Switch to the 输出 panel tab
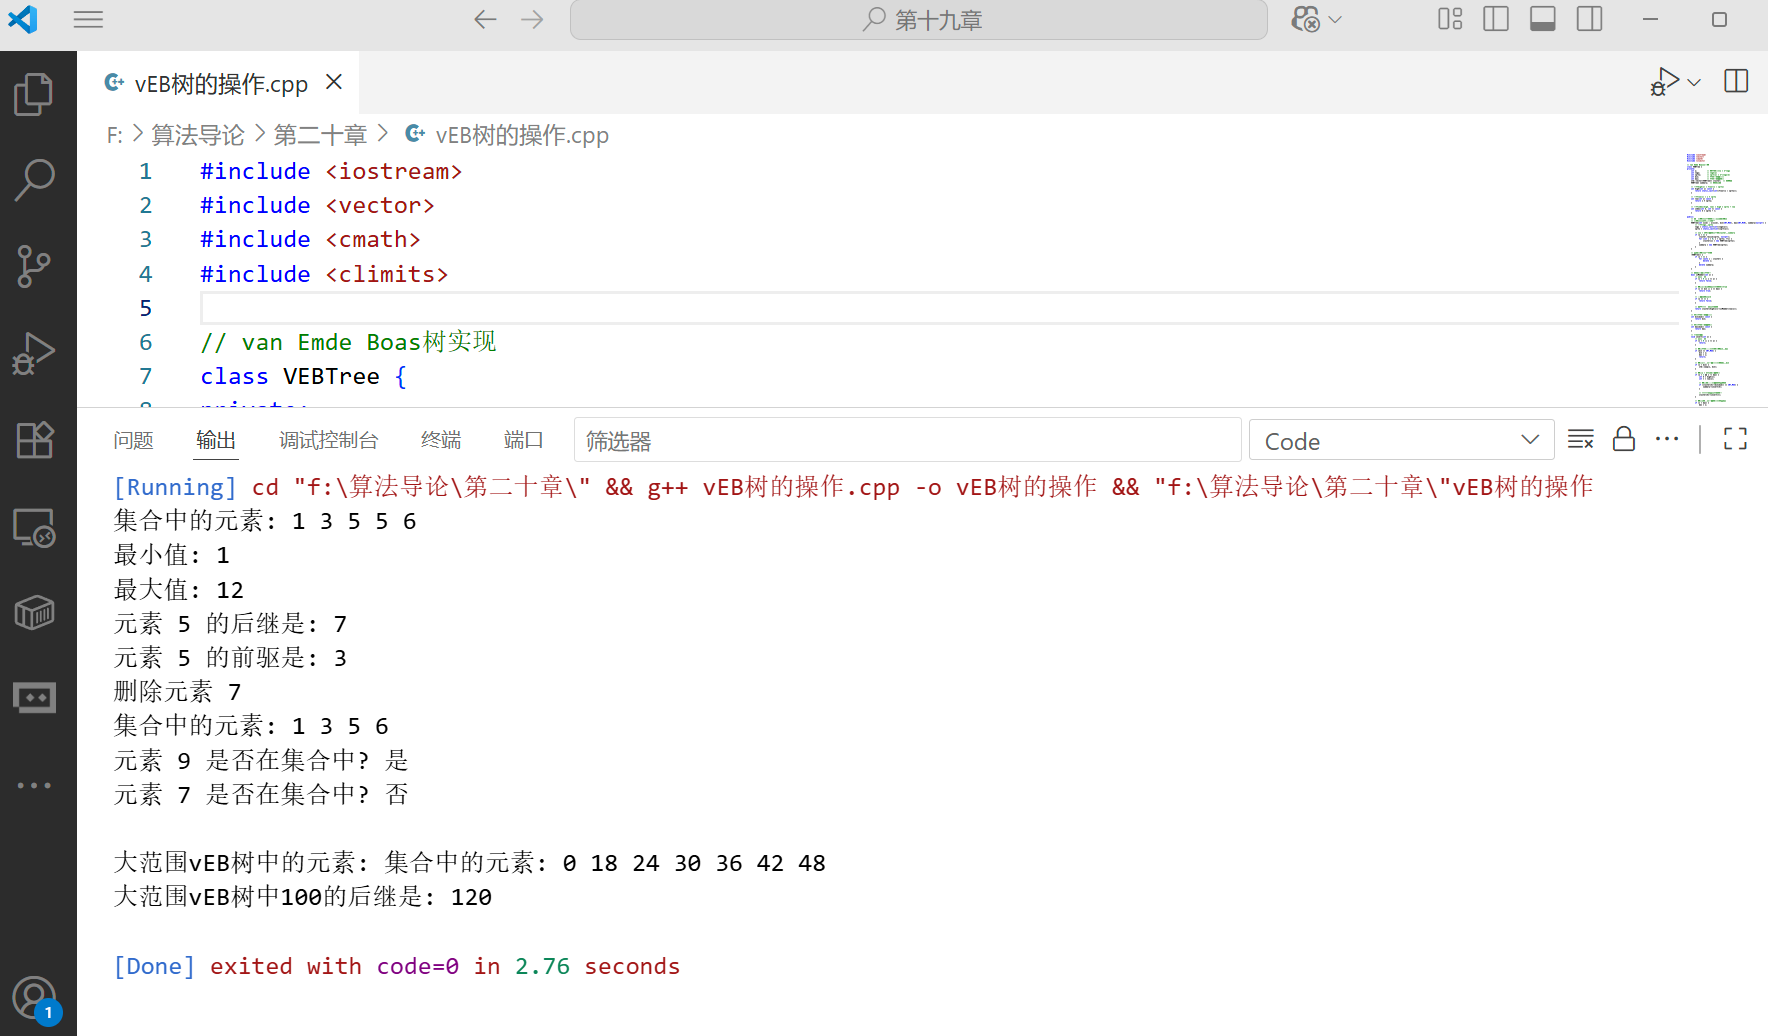 [216, 440]
